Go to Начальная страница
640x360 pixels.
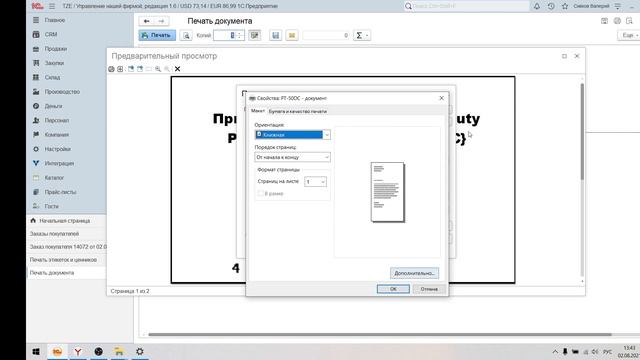(64, 221)
